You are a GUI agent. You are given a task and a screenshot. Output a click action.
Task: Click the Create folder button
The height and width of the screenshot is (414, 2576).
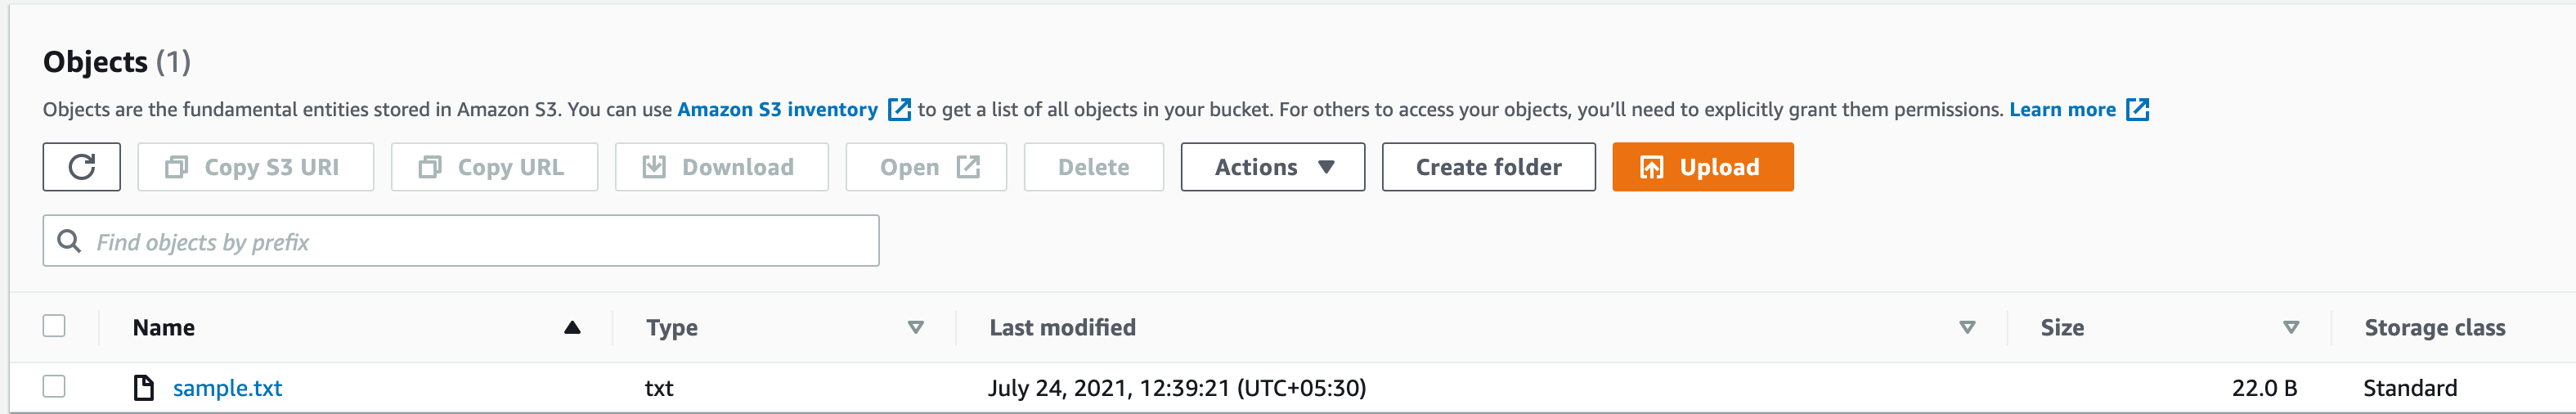(1488, 167)
